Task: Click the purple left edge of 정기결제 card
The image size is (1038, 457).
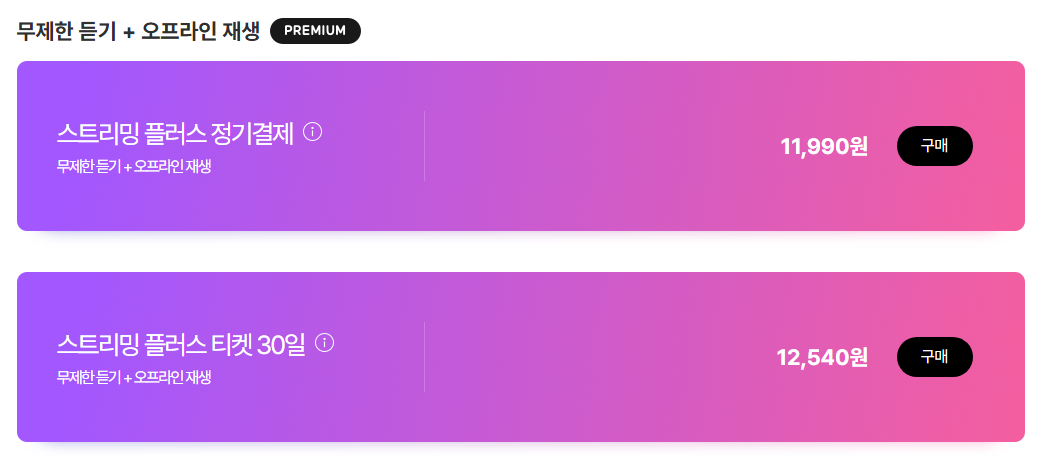Action: pos(28,146)
